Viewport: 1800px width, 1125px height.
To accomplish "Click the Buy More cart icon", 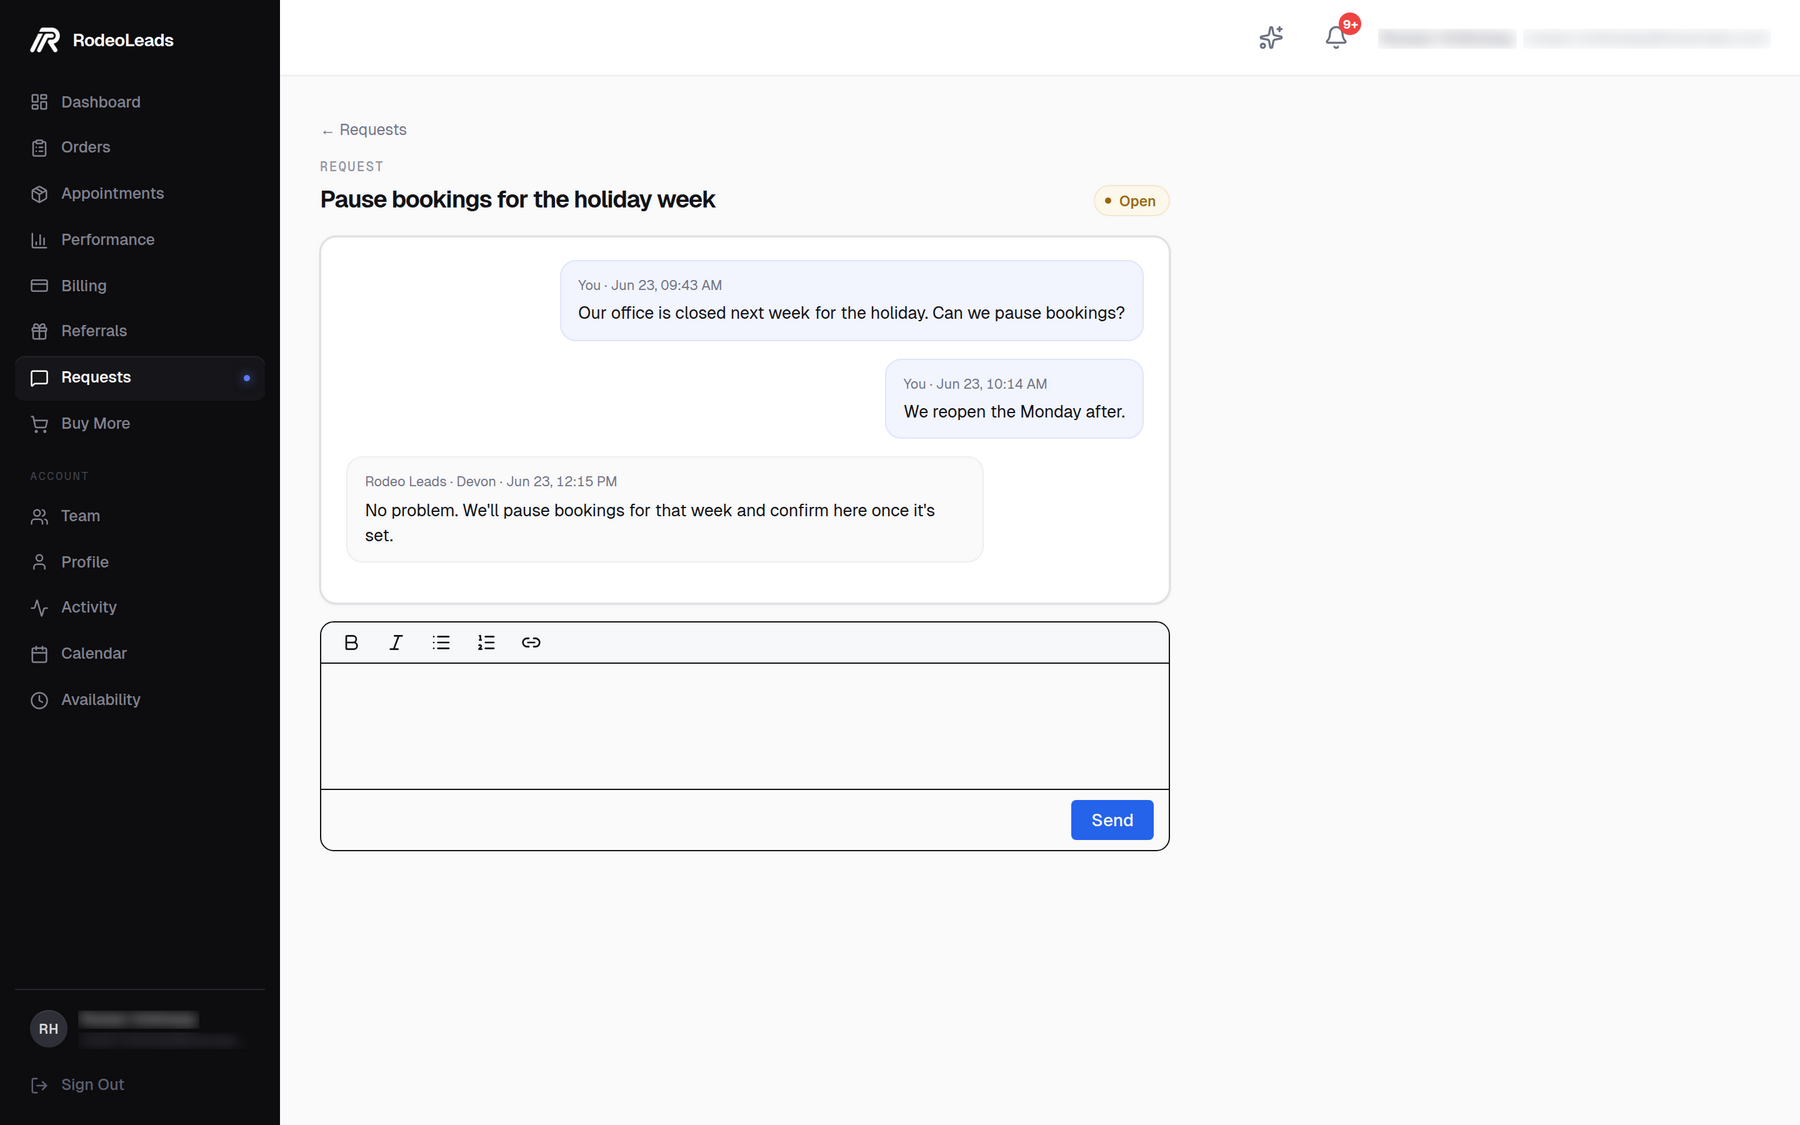I will click(39, 424).
